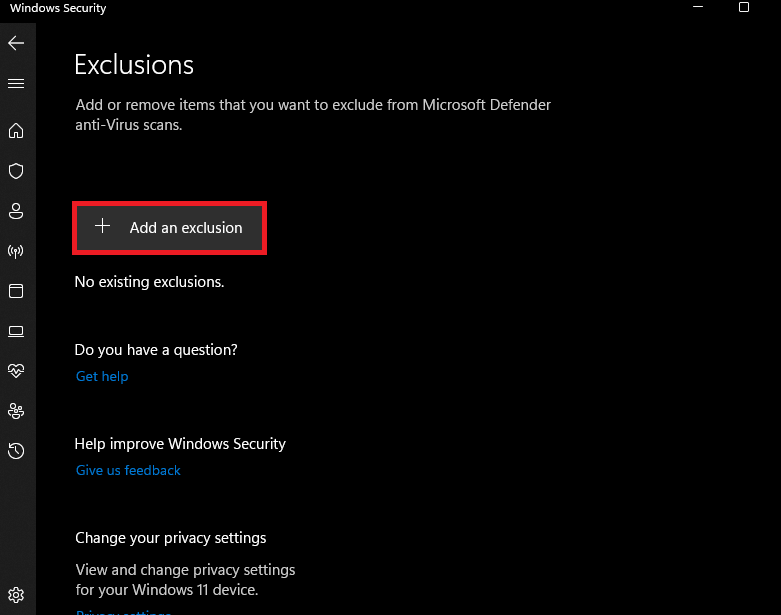Click the Exclusions page heading

[x=134, y=65]
